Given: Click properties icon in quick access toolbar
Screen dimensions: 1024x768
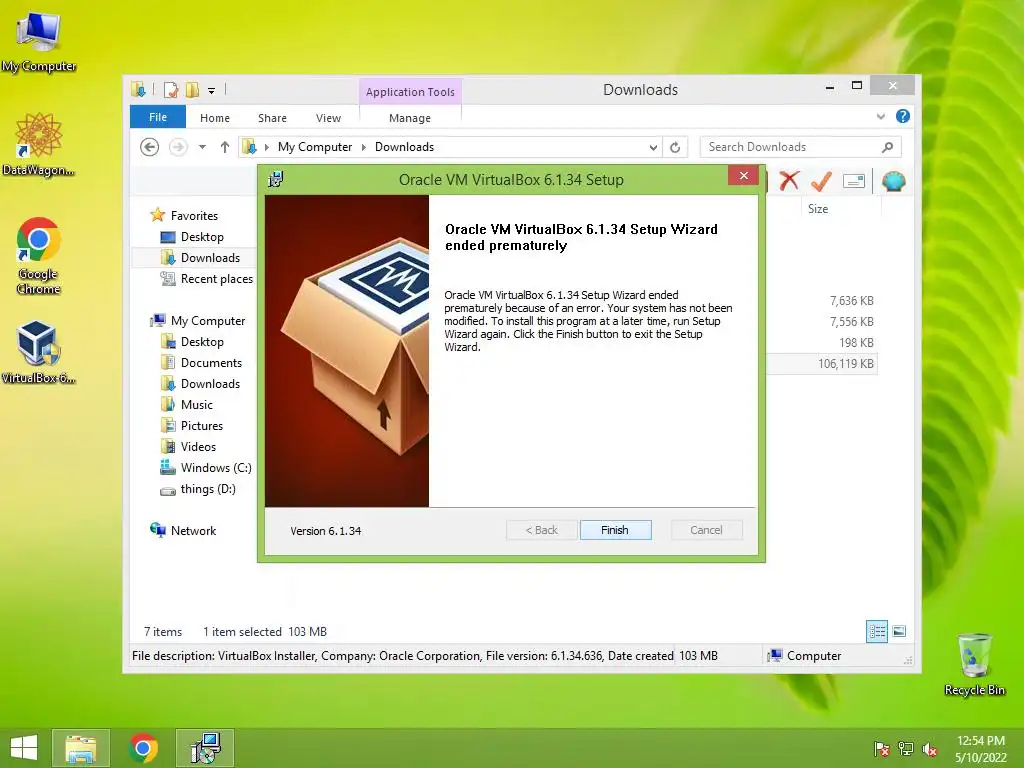Looking at the screenshot, I should [x=171, y=90].
